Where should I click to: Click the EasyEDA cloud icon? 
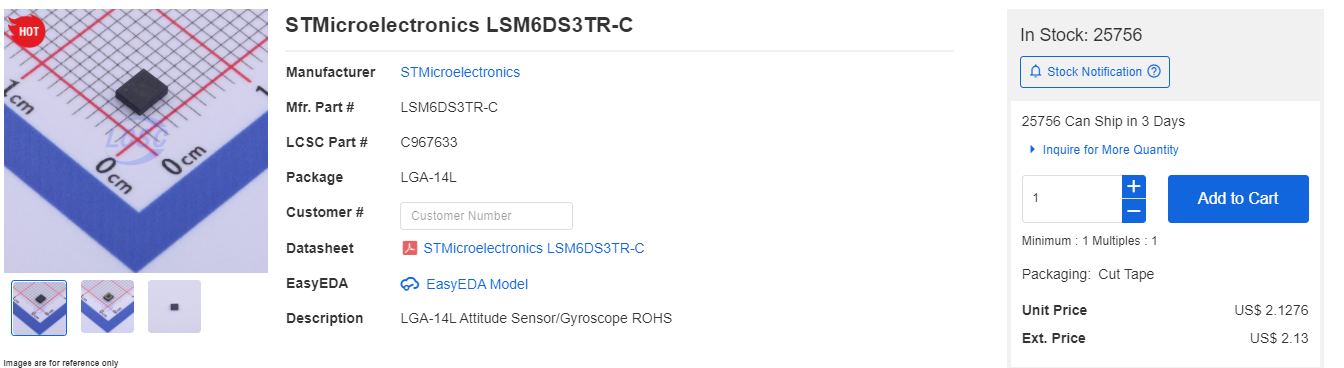tap(409, 284)
